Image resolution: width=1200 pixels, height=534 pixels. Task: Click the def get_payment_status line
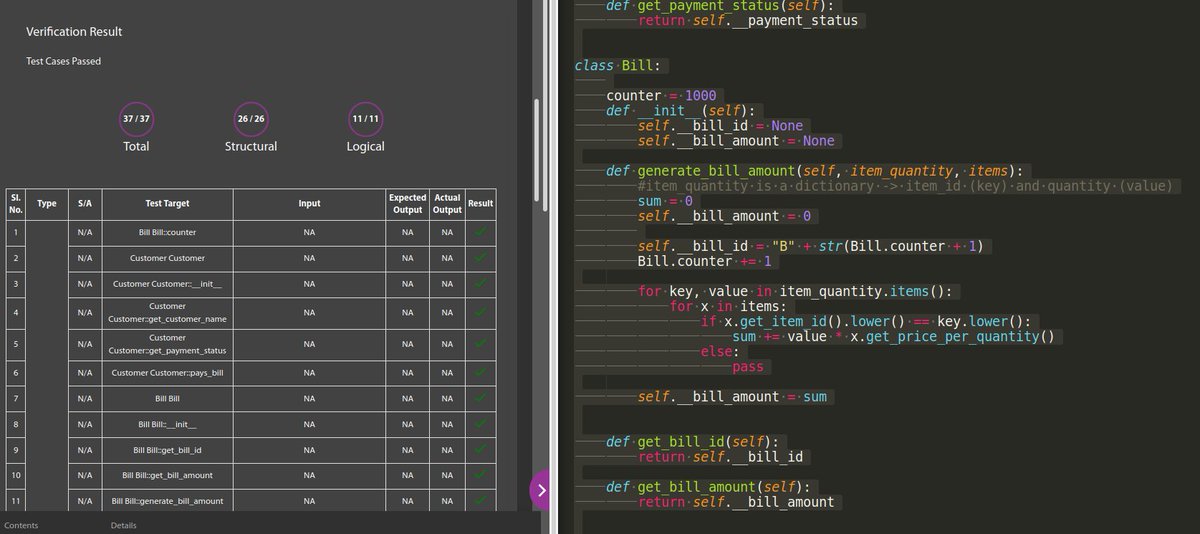point(719,6)
